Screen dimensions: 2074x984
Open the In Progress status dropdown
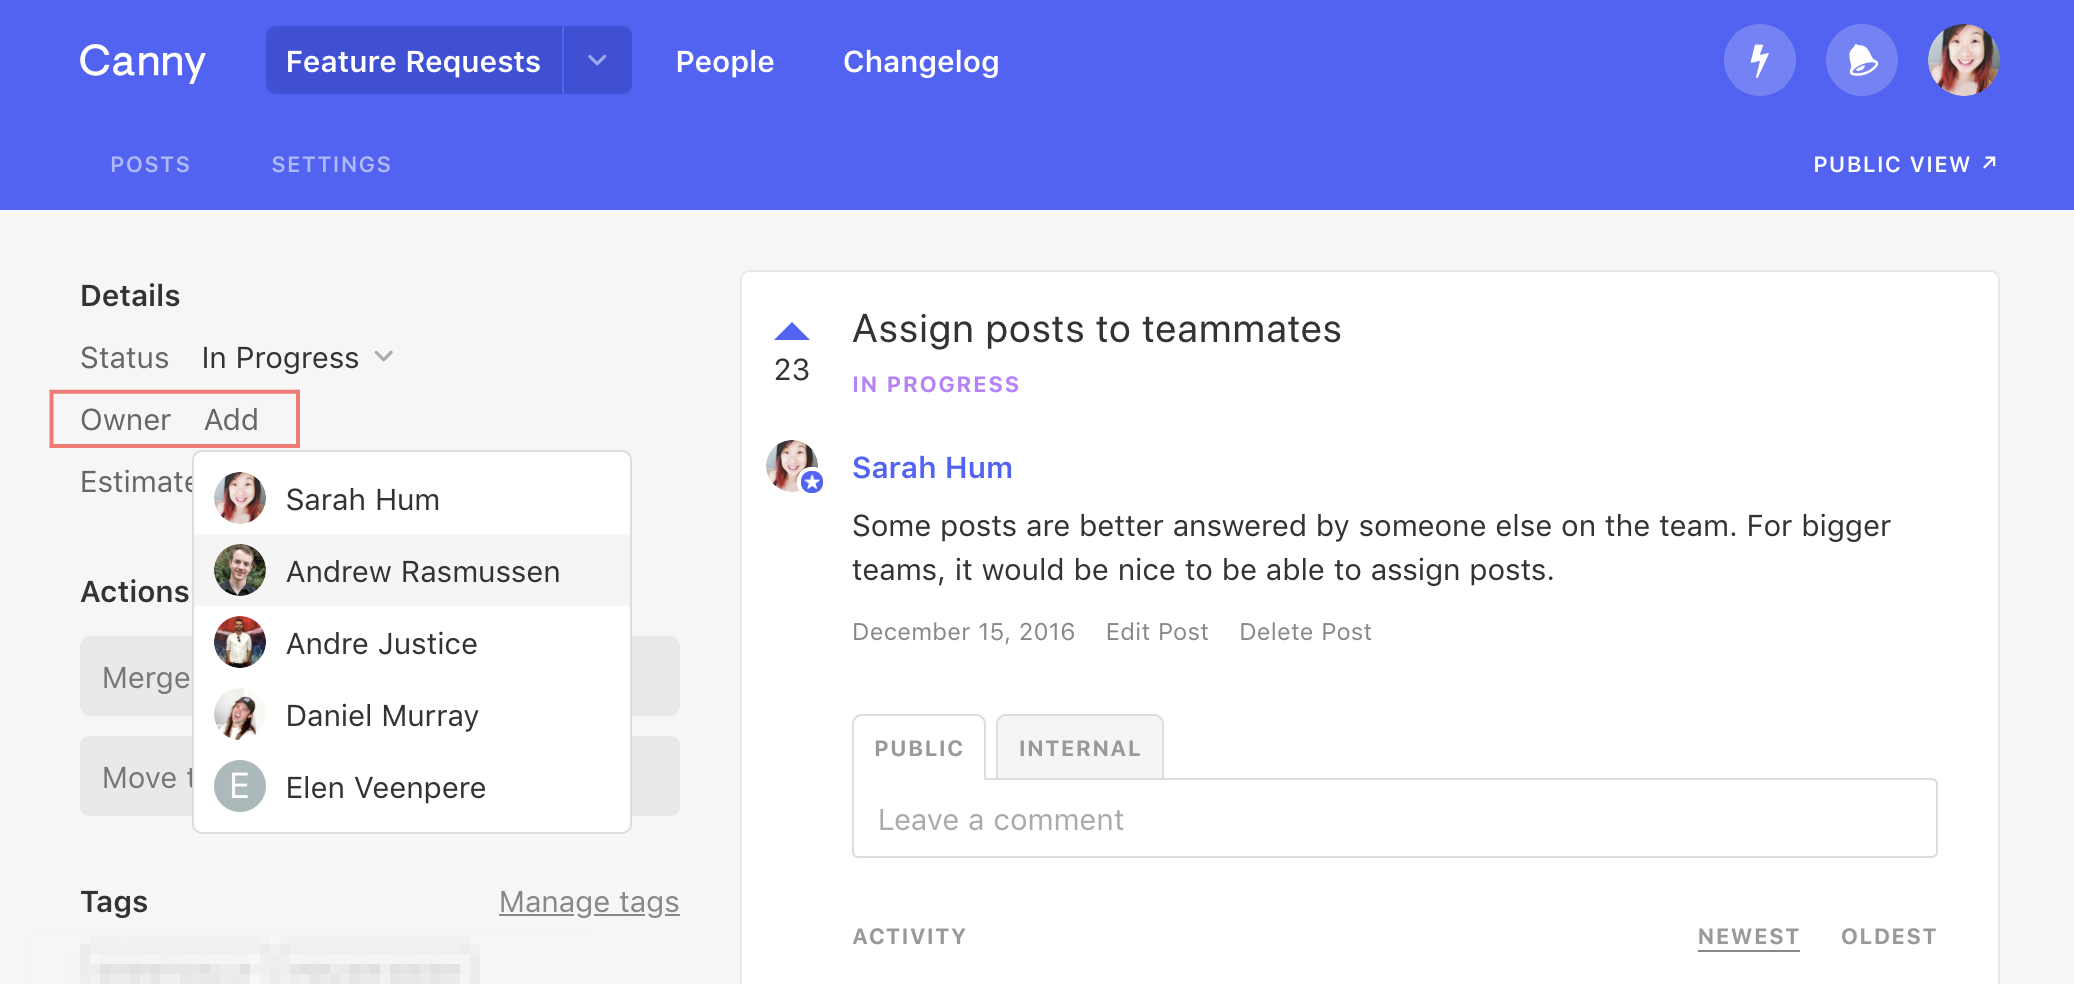point(297,358)
